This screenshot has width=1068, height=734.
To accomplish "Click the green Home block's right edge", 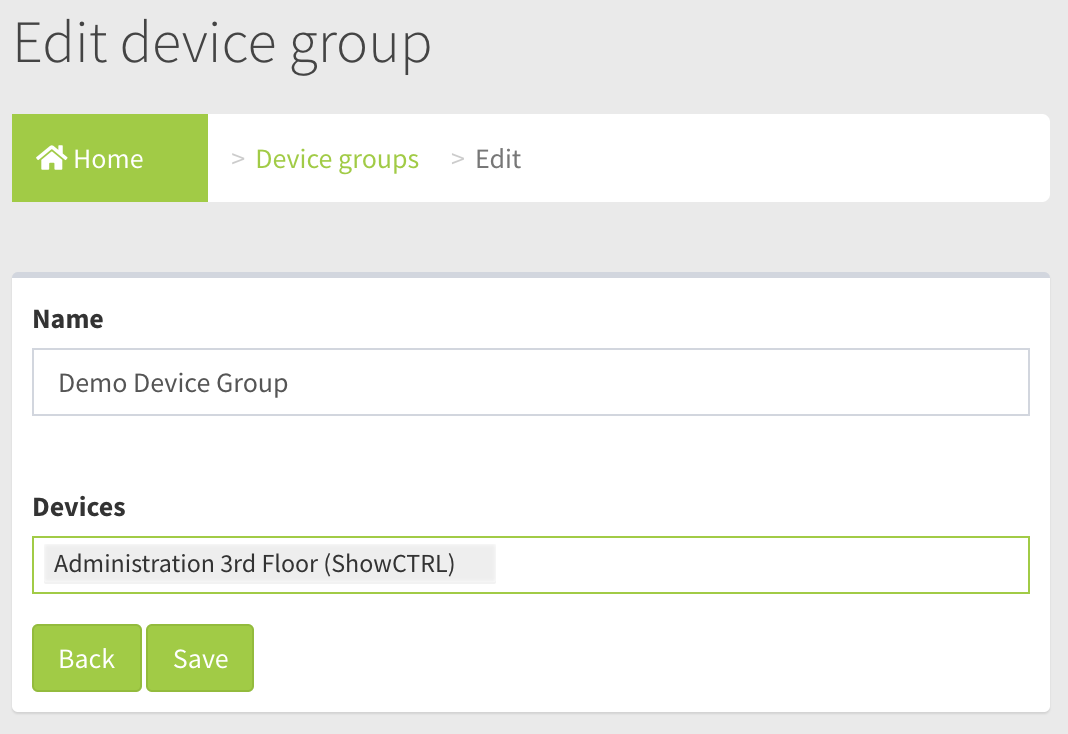I will click(200, 159).
